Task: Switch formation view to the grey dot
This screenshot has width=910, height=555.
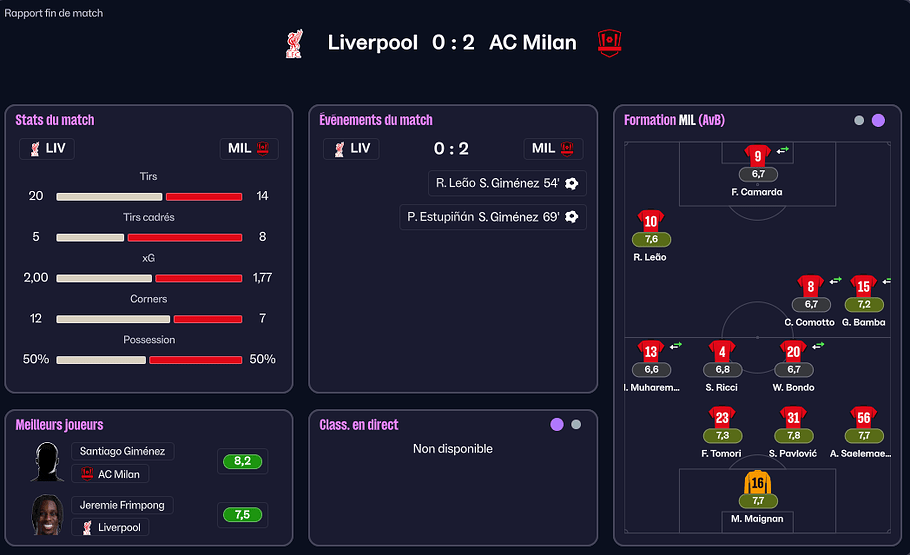Action: click(x=859, y=121)
